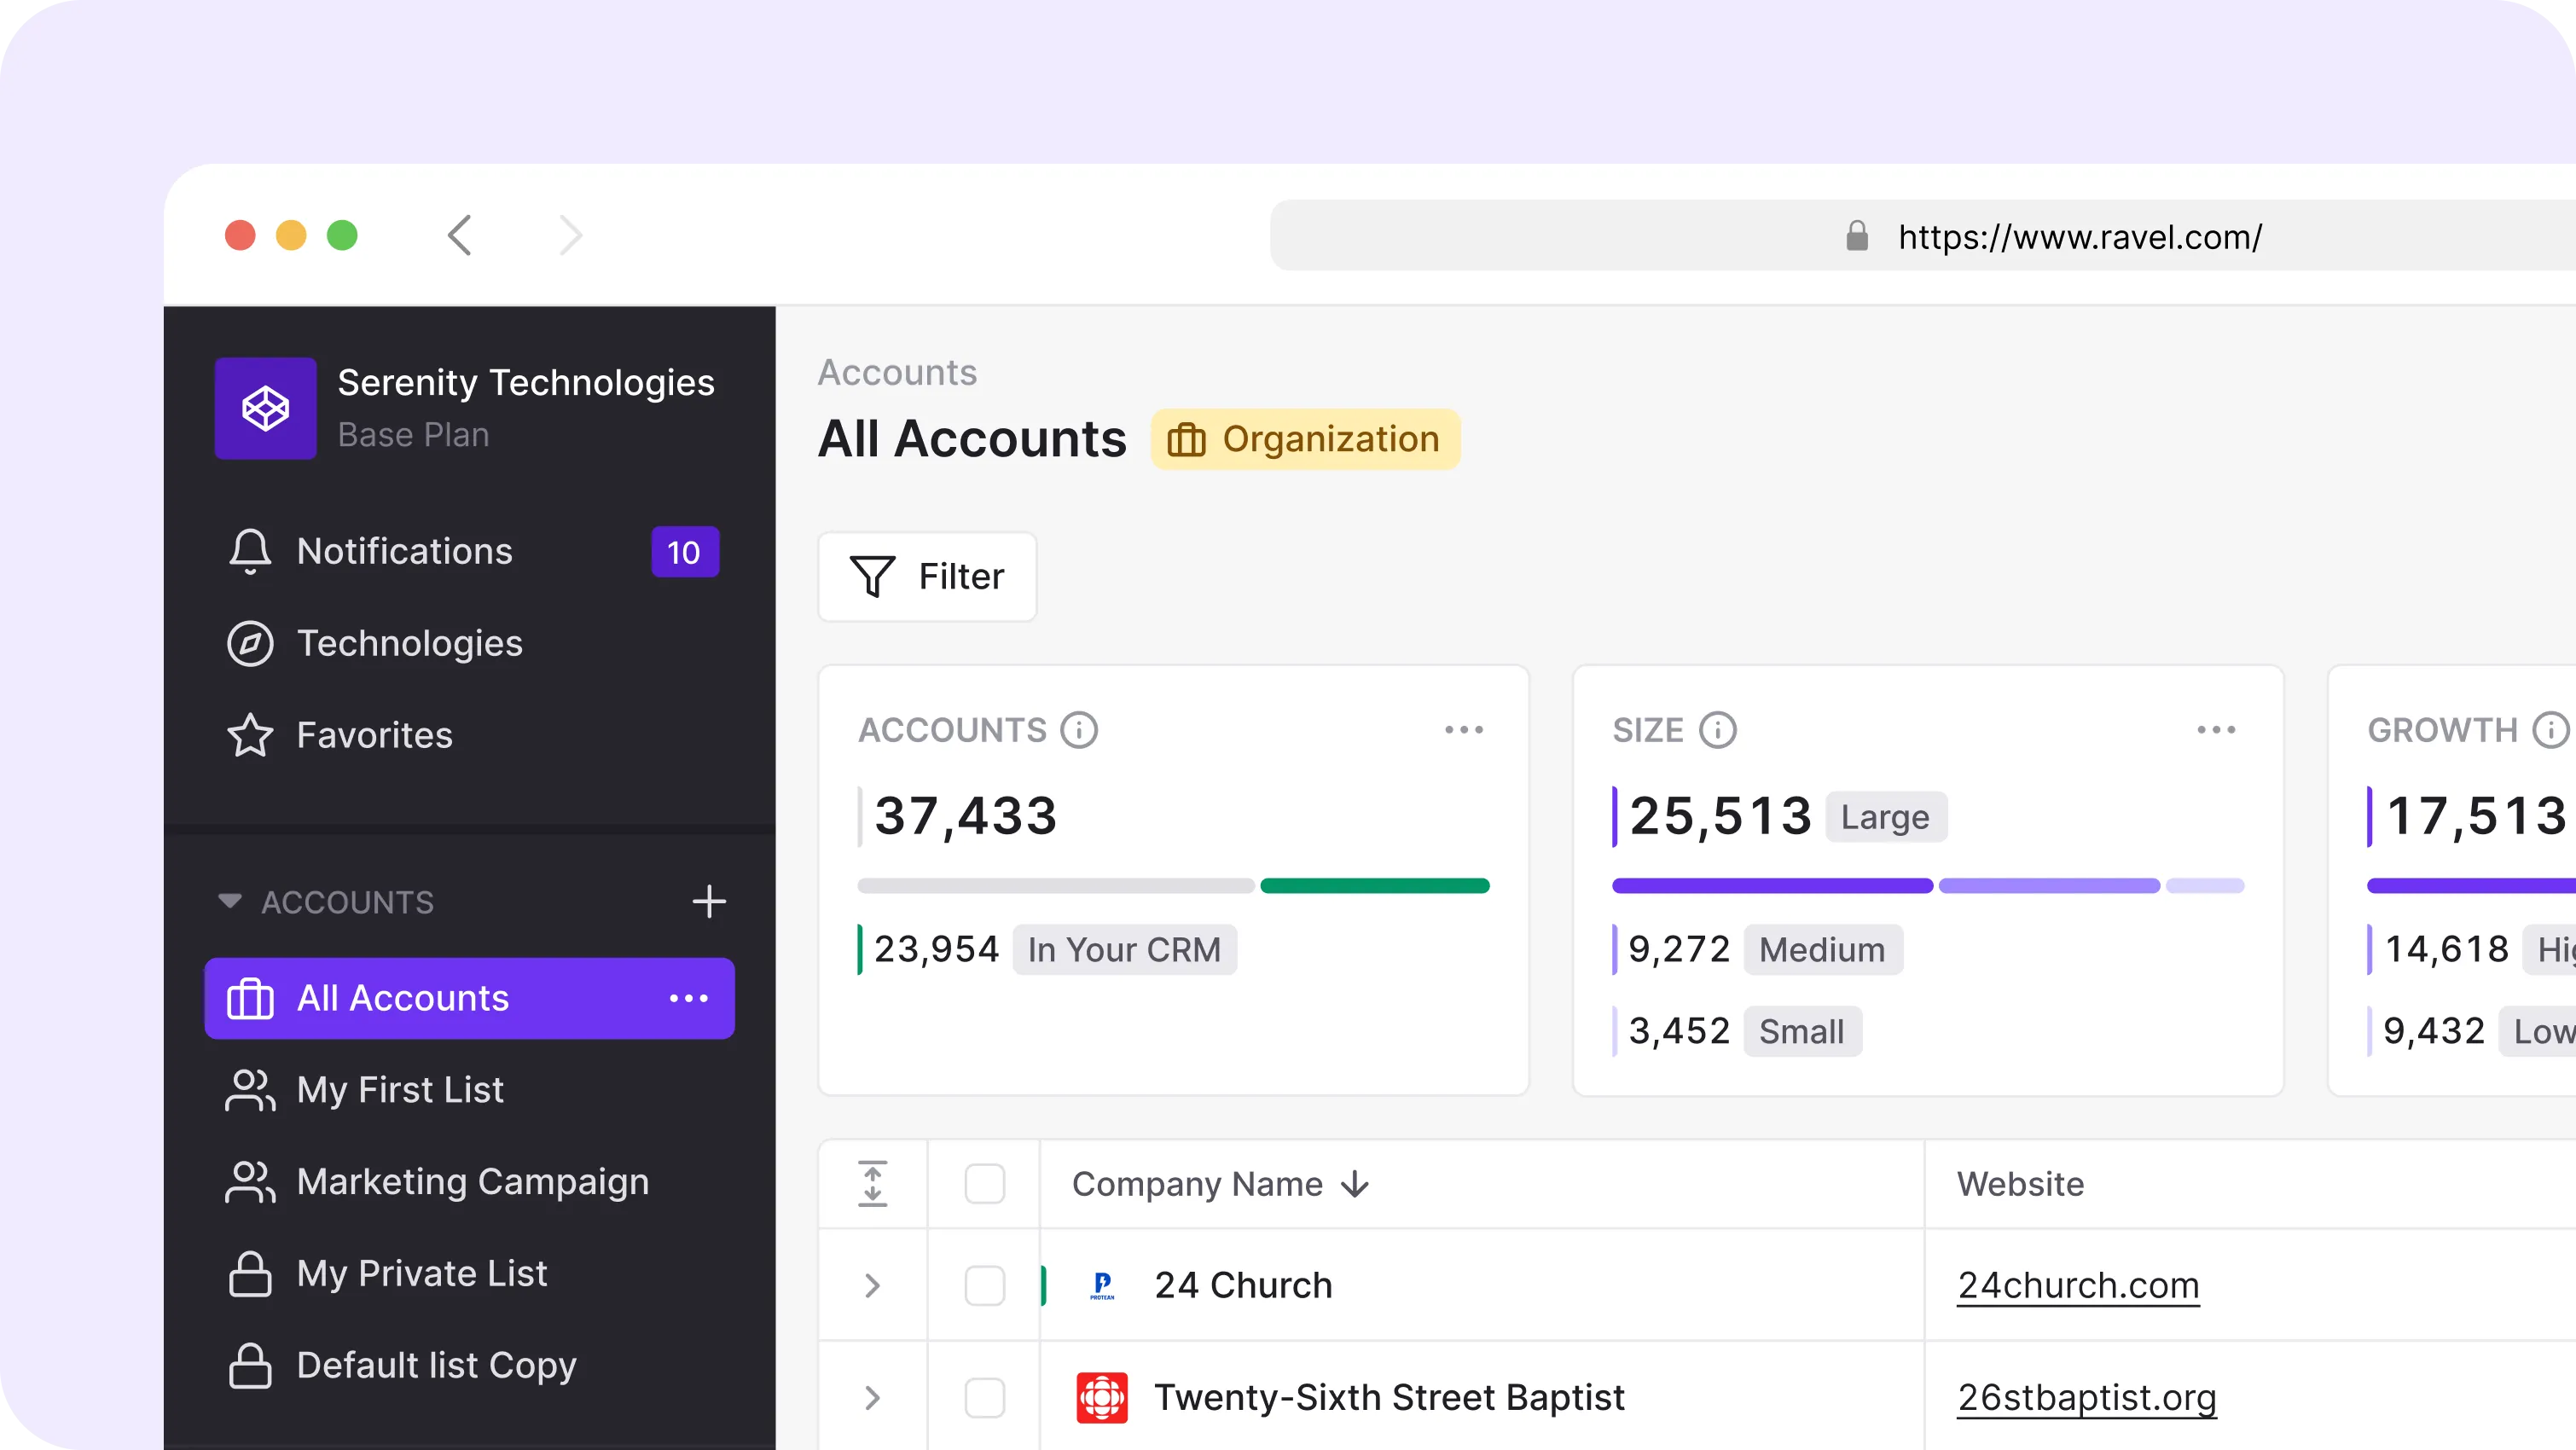Viewport: 2576px width, 1450px height.
Task: Click the Notifications bell icon
Action: pos(250,551)
